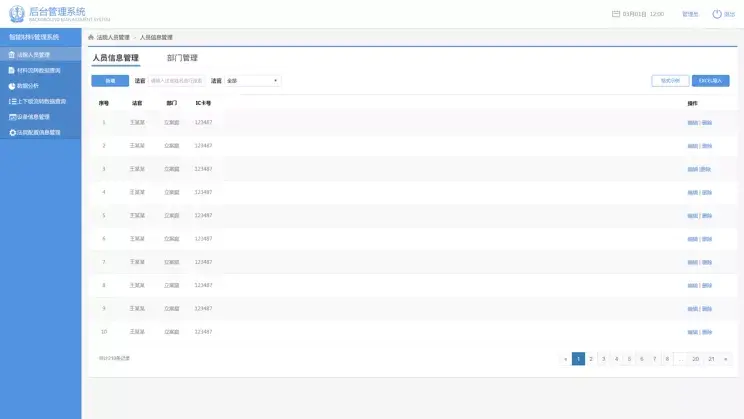Switch to the 部门管理 tab
The width and height of the screenshot is (744, 419).
point(182,58)
